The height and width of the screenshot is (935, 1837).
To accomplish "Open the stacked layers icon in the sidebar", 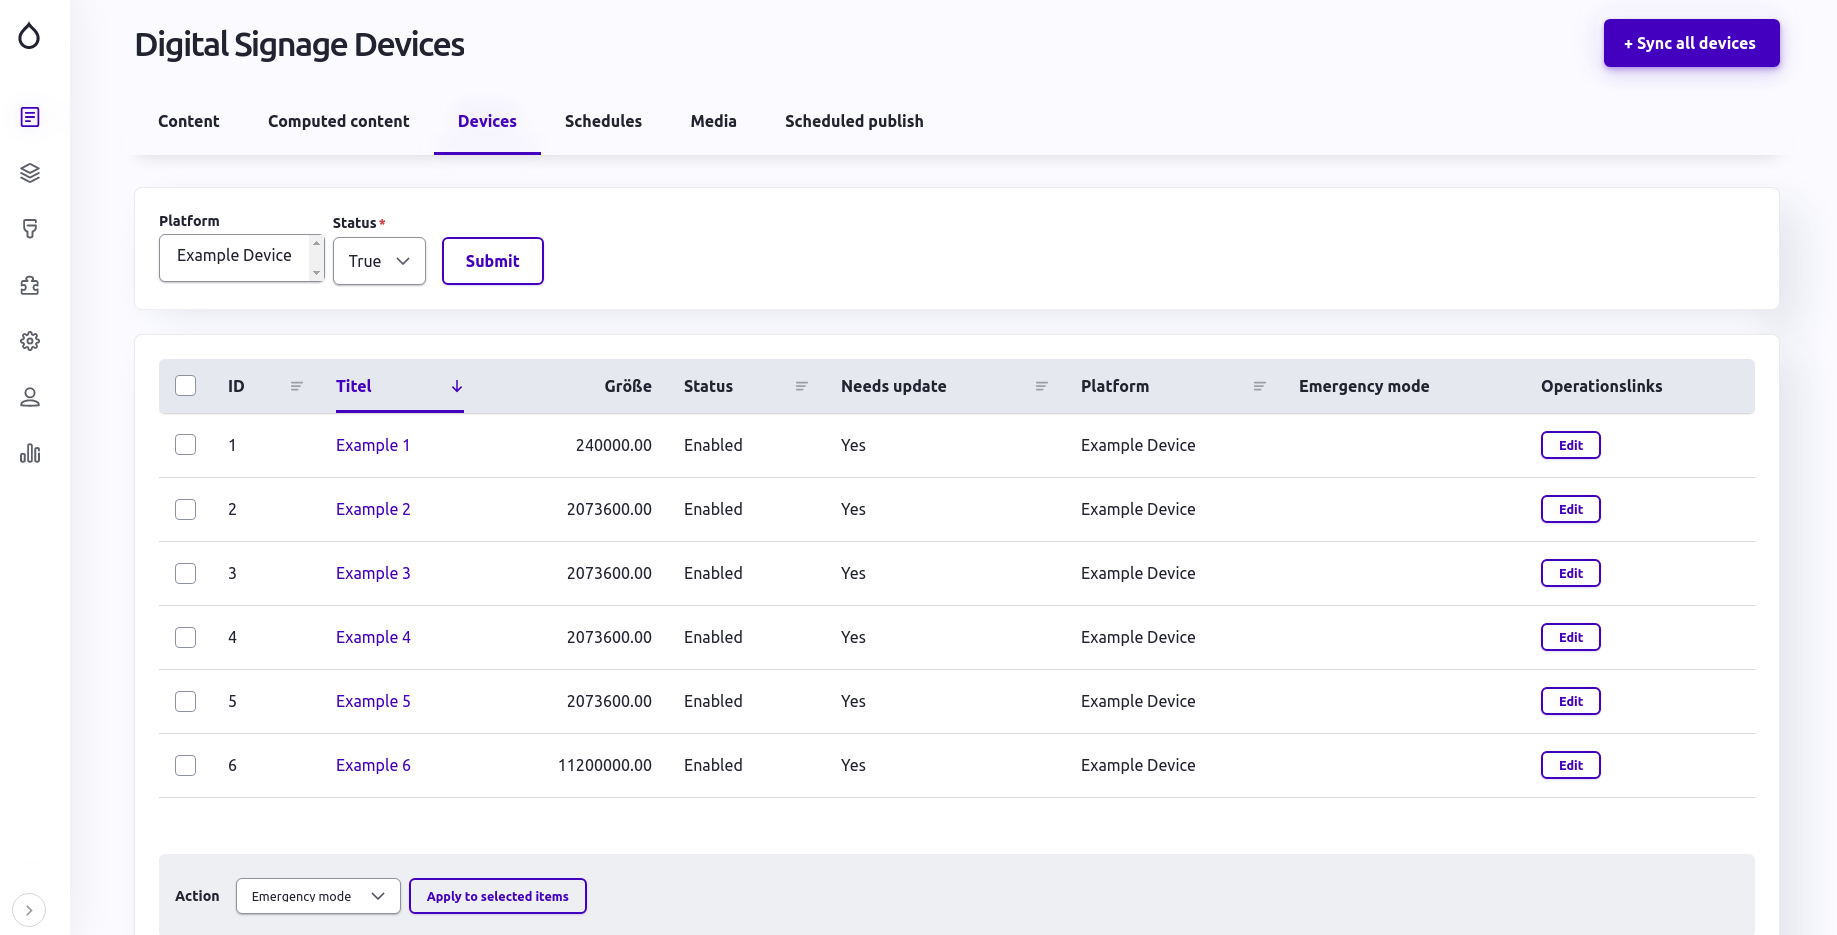I will click(x=30, y=173).
